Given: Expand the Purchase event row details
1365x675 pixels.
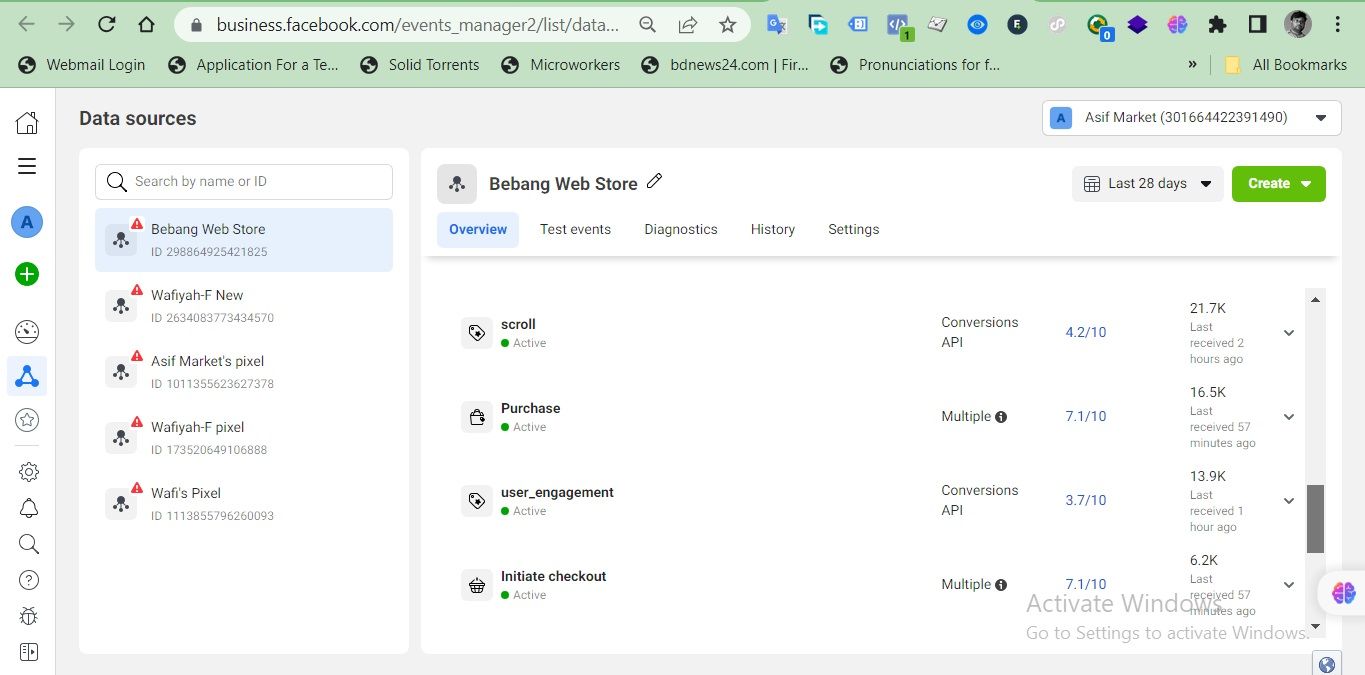Looking at the screenshot, I should pos(1289,417).
